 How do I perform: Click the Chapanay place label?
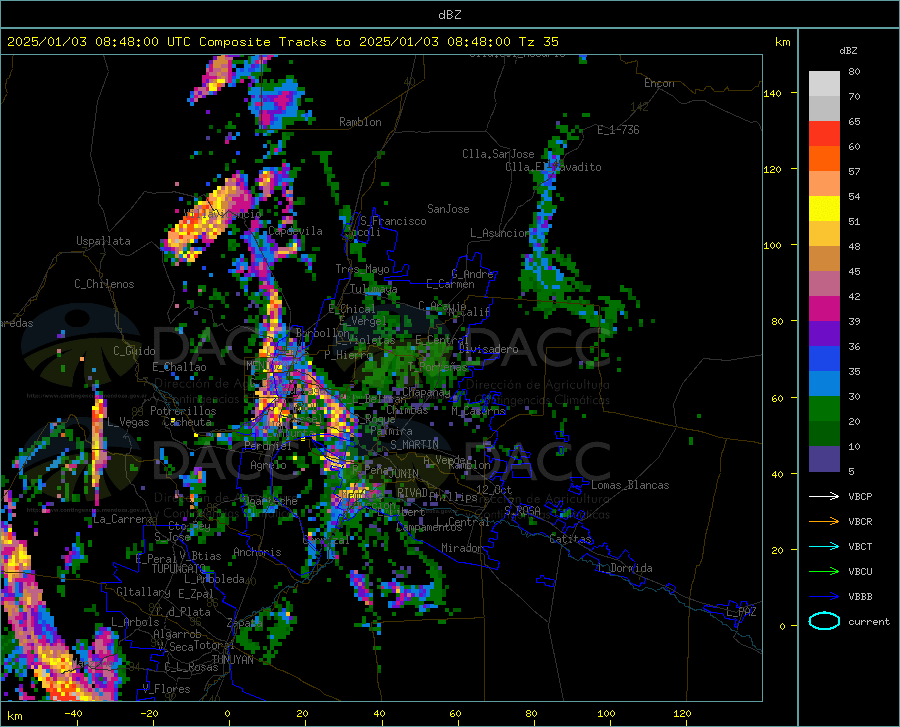pos(426,392)
